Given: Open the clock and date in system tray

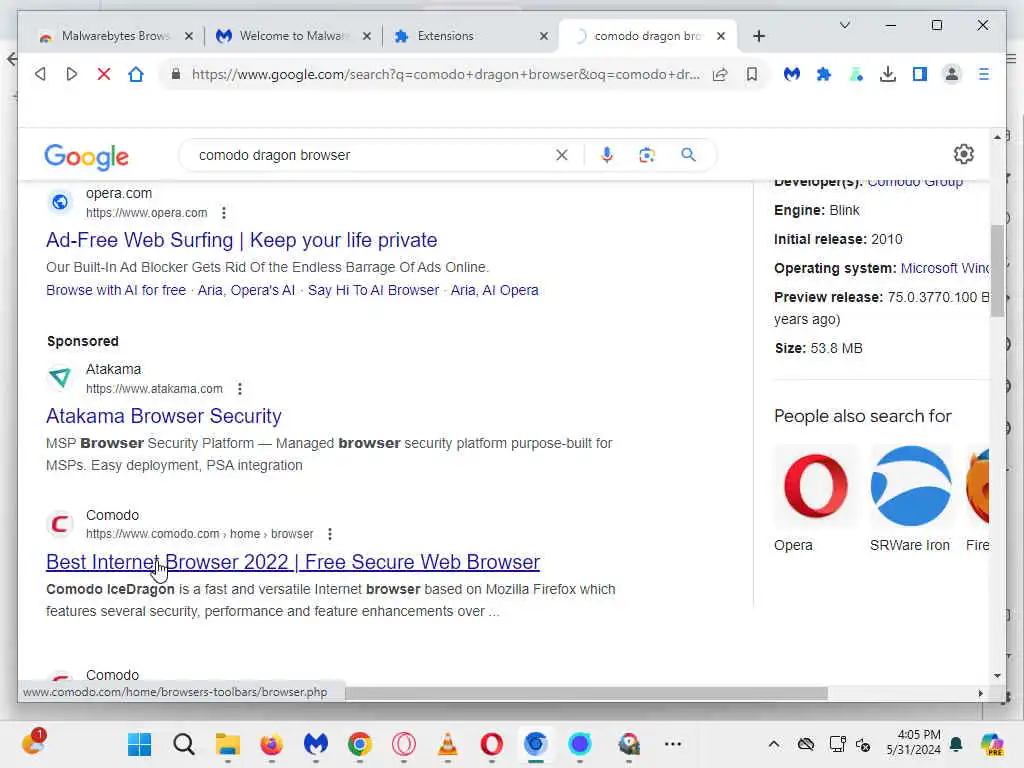Looking at the screenshot, I should coord(914,743).
